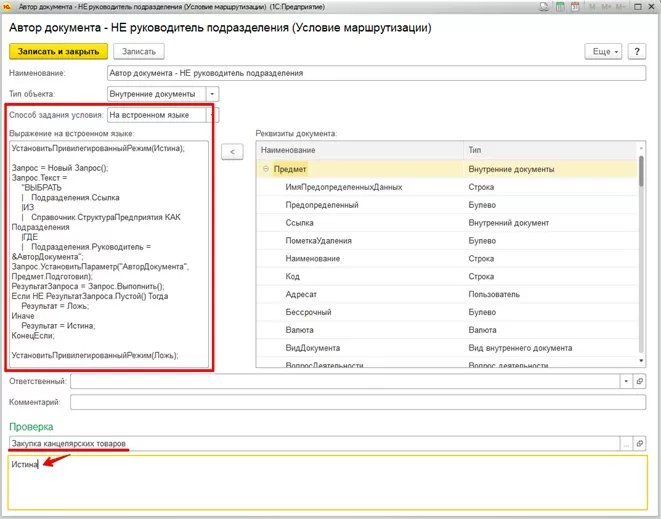Click the open icon beside Ответственный field
The width and height of the screenshot is (661, 519).
coord(640,381)
